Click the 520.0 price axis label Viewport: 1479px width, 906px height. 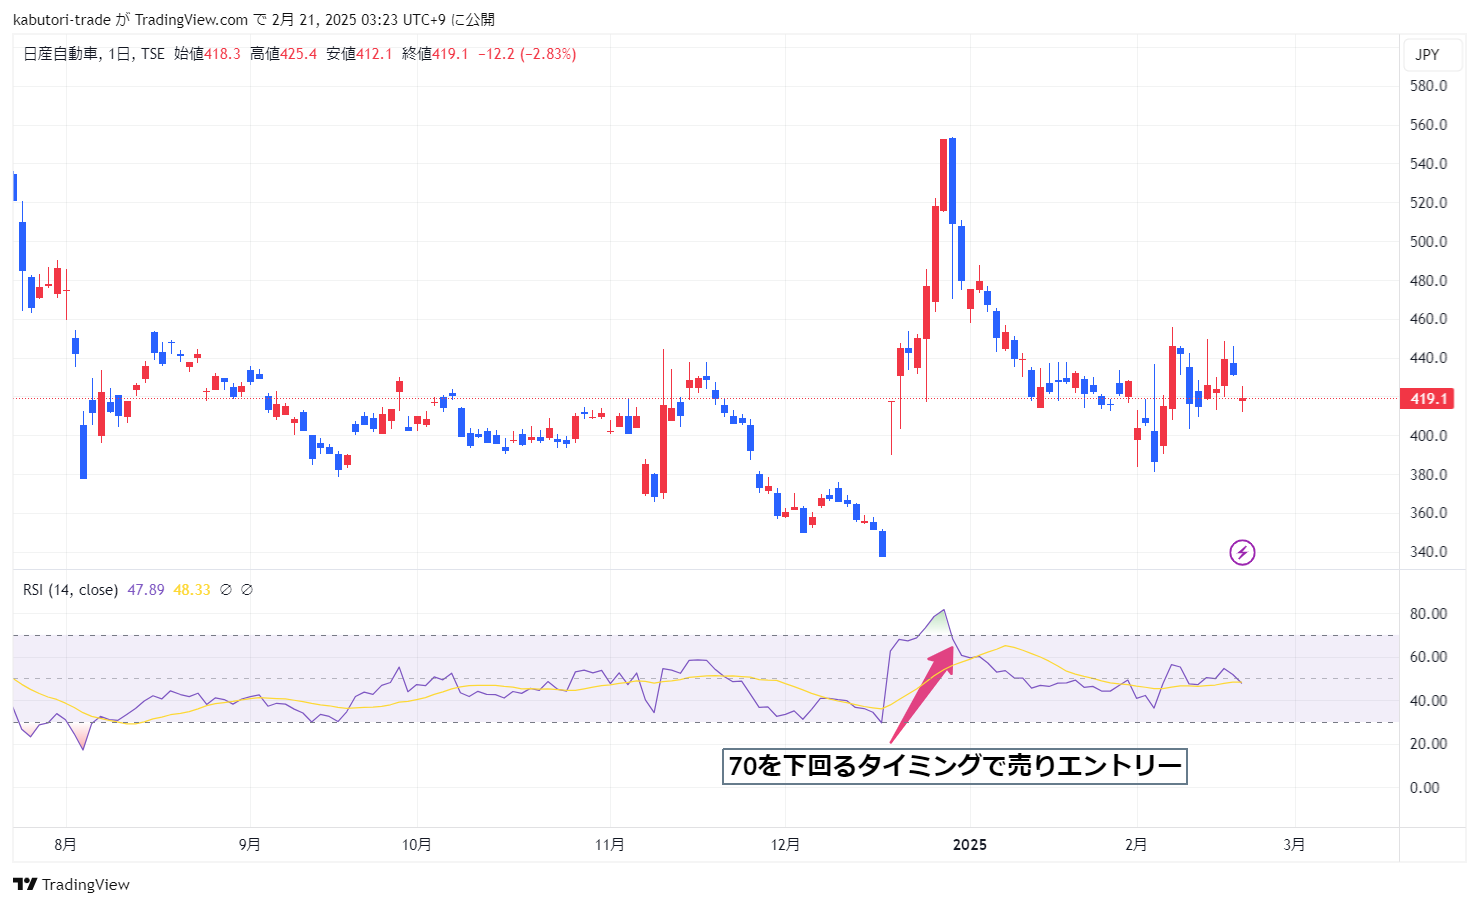pos(1428,203)
